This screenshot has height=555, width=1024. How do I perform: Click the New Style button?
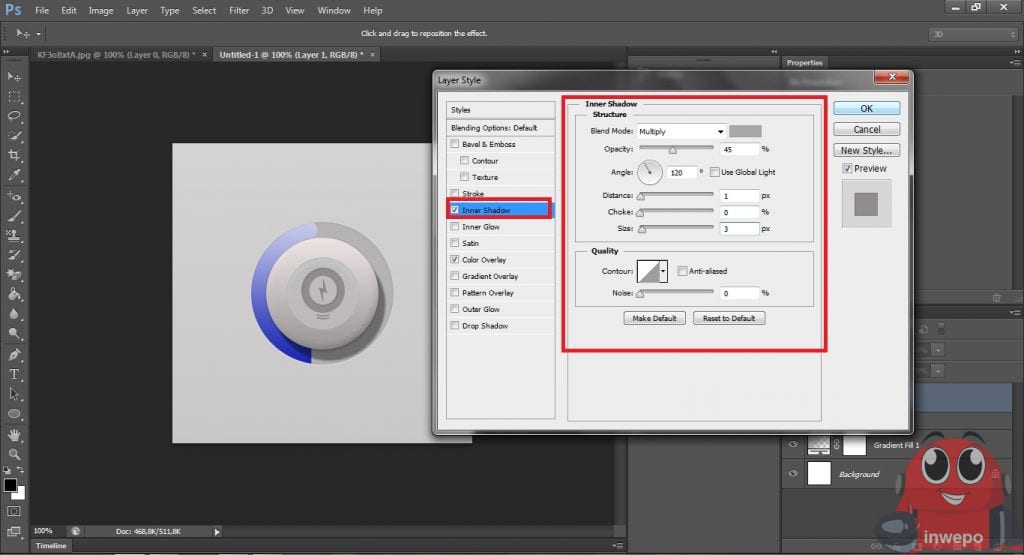[x=866, y=150]
